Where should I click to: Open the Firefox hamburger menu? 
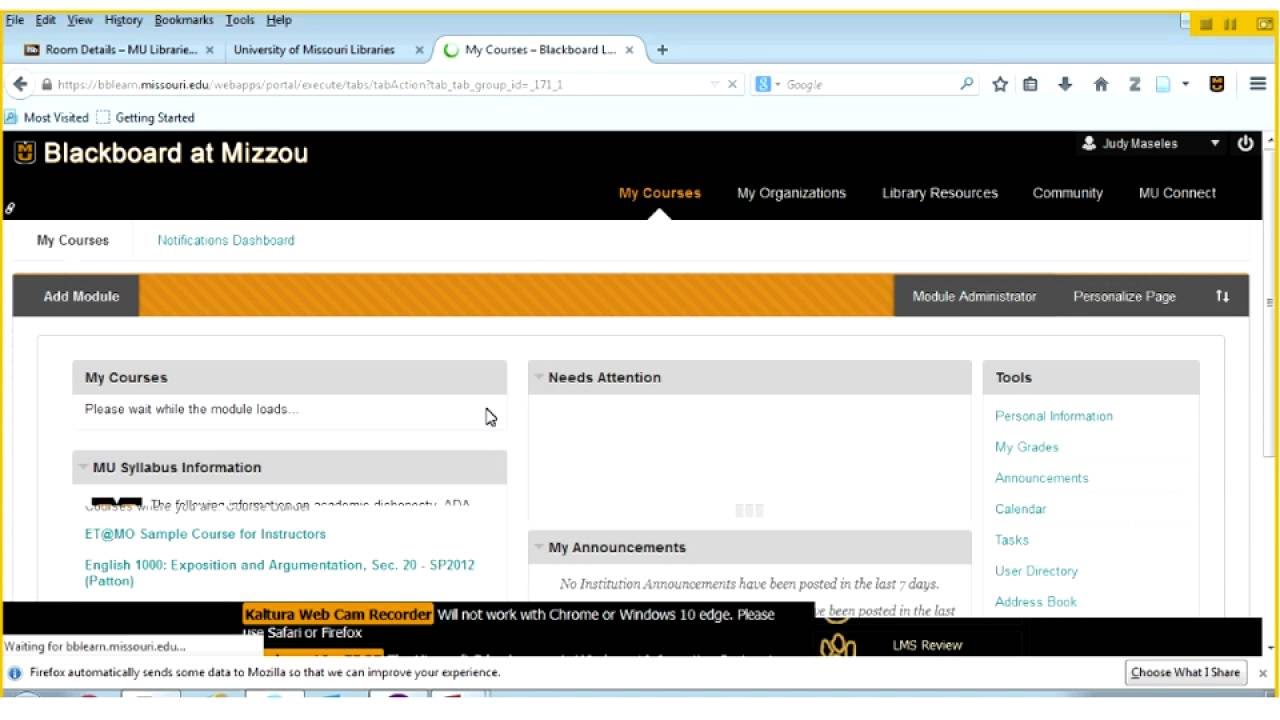1258,85
